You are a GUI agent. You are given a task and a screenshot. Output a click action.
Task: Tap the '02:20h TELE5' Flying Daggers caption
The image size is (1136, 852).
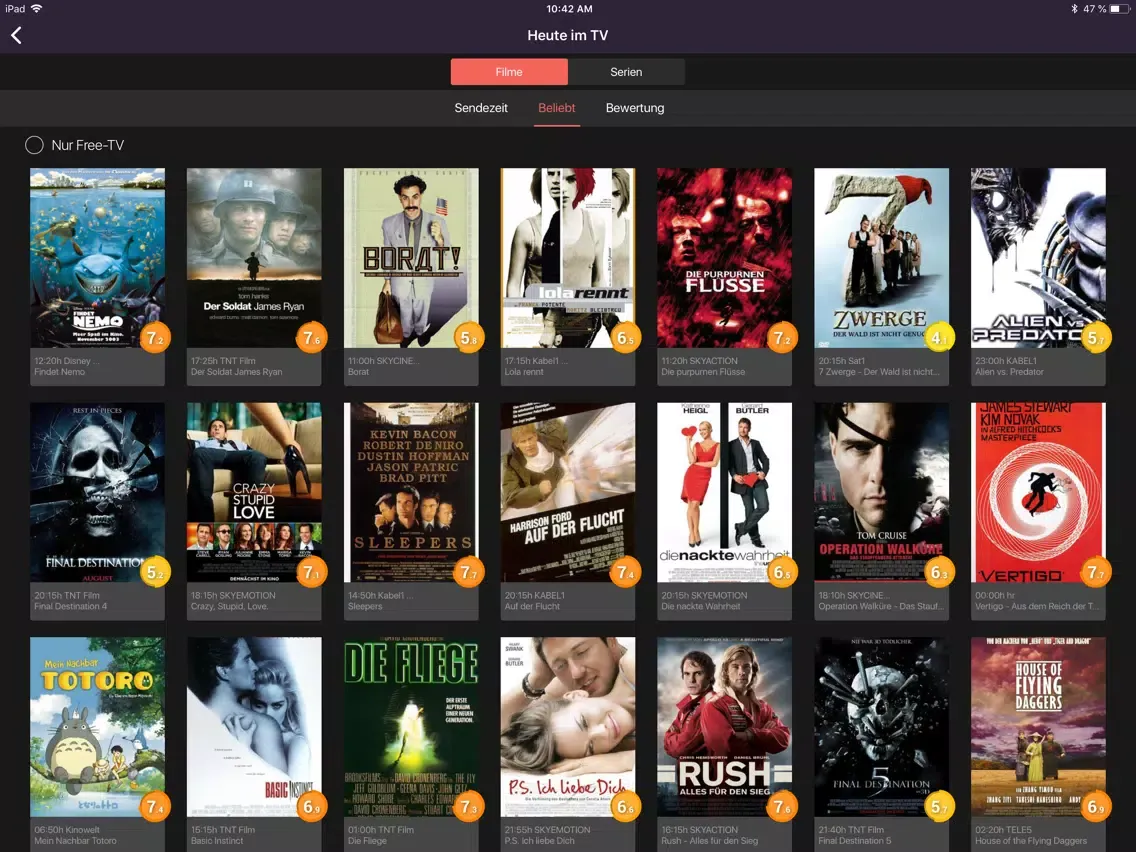[x=1038, y=835]
